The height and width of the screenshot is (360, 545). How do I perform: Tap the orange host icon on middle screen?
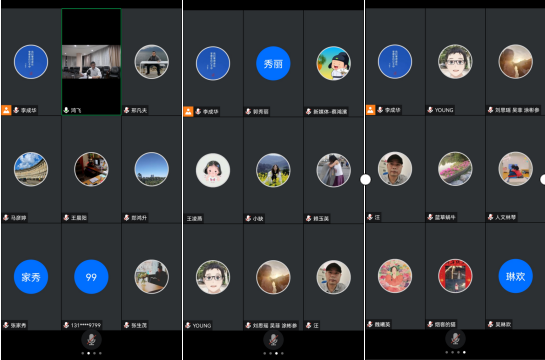pos(188,112)
